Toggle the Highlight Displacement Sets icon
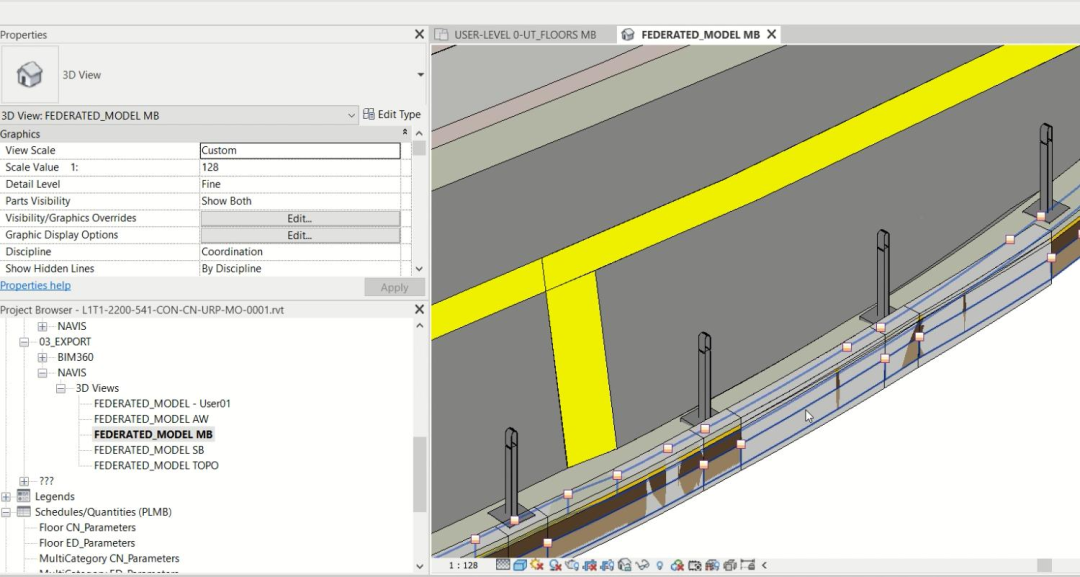The width and height of the screenshot is (1080, 577). coord(729,565)
